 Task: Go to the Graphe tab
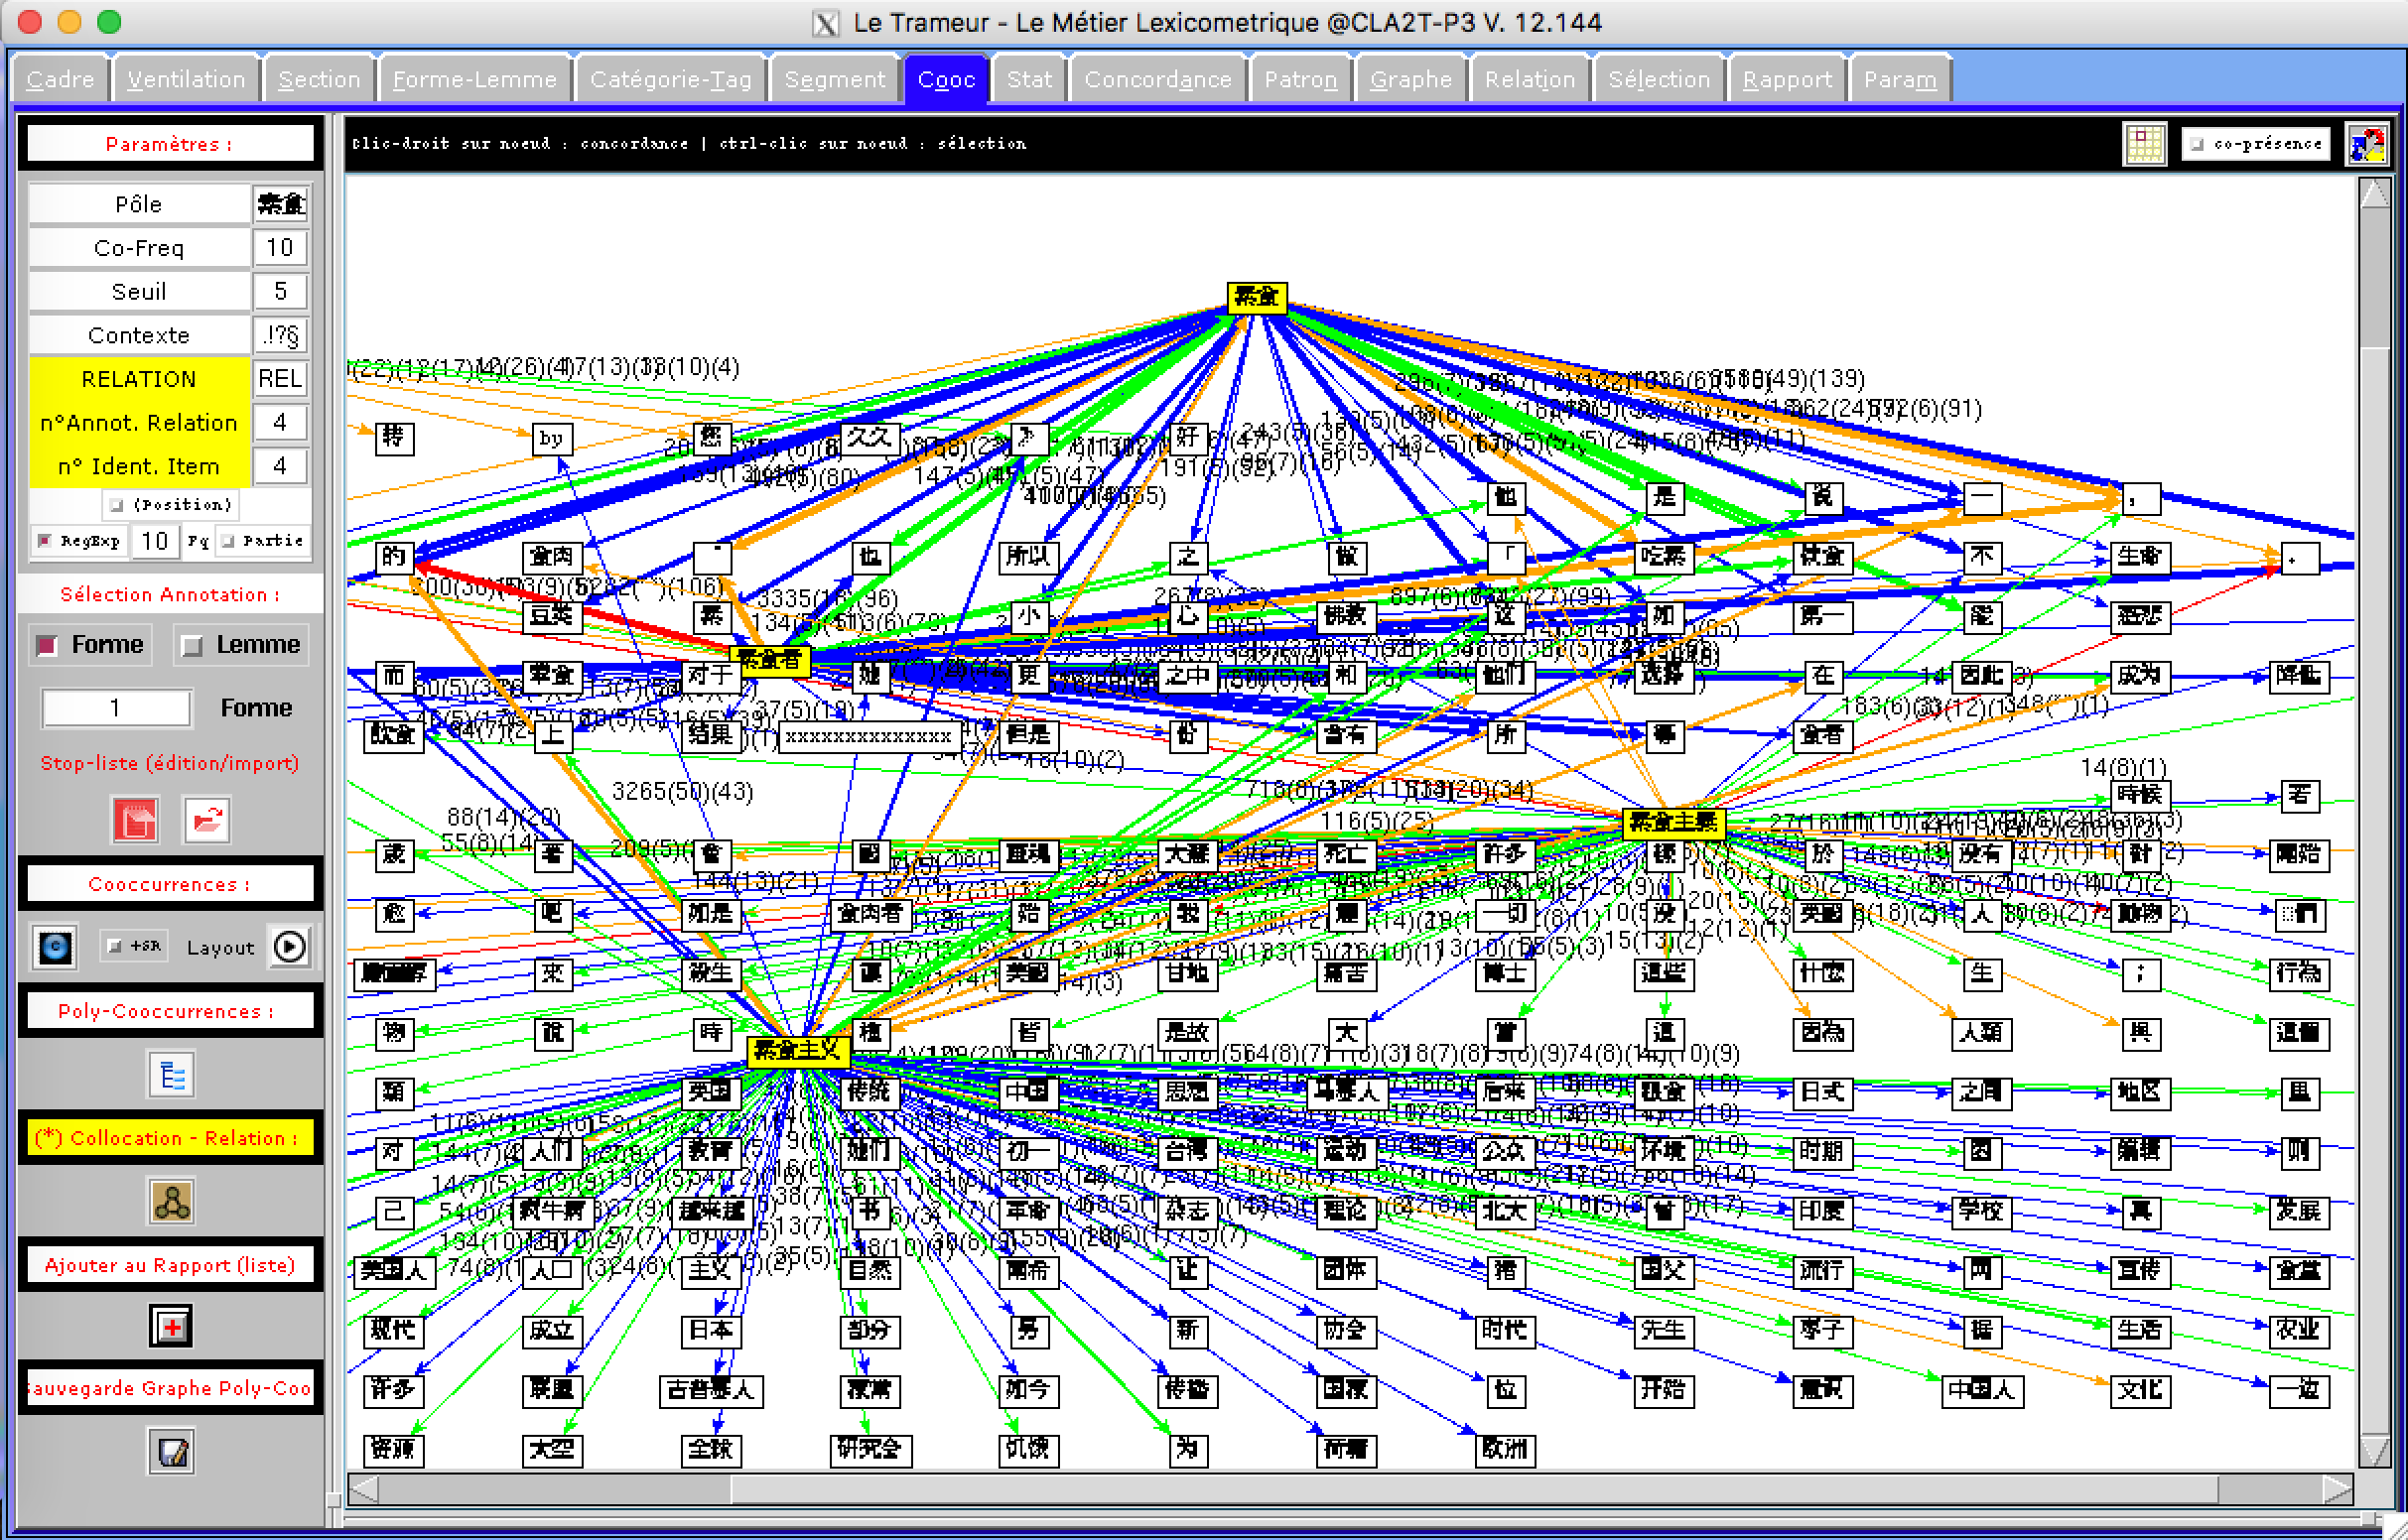[1411, 79]
